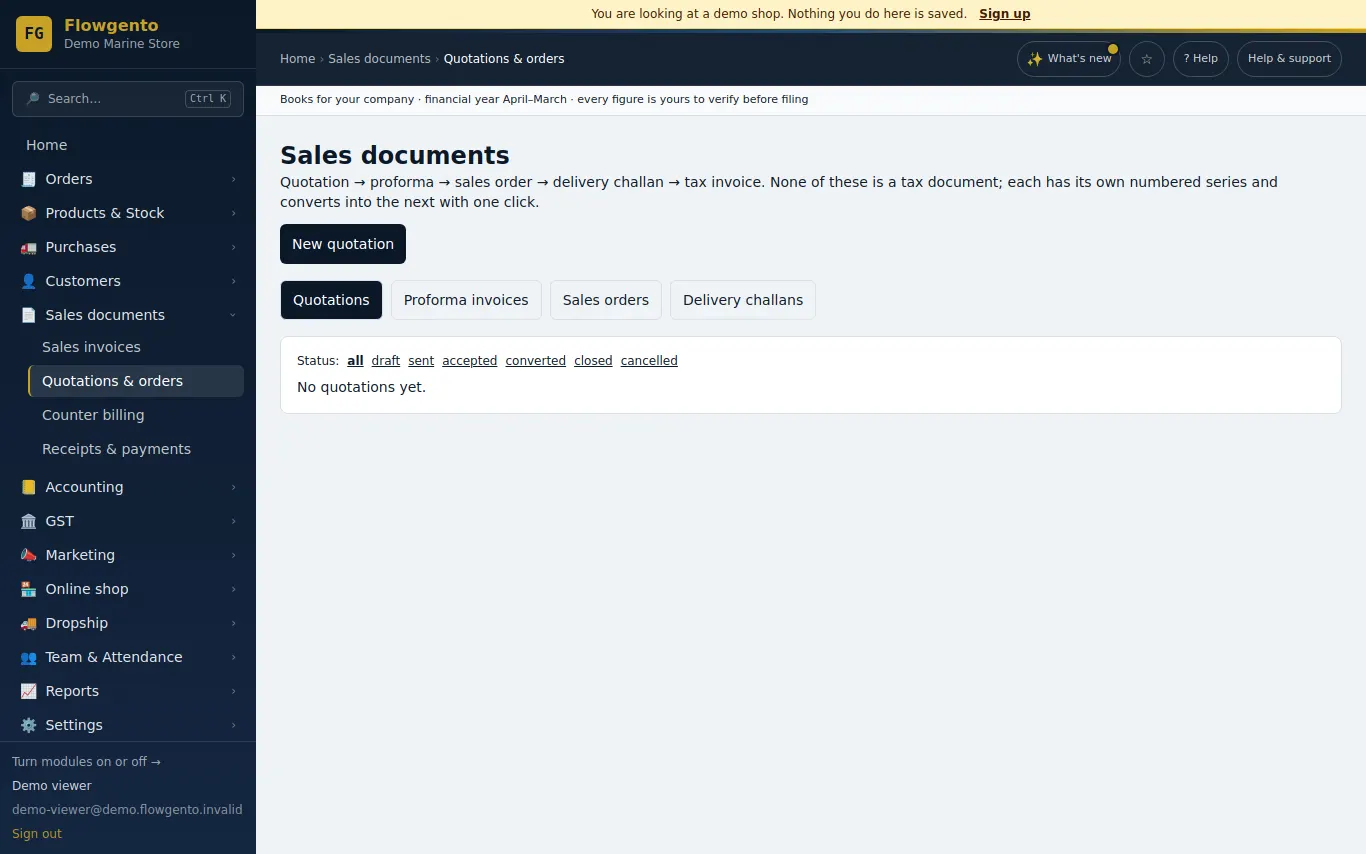Select the Quotations tab
The height and width of the screenshot is (854, 1366).
[x=331, y=300]
